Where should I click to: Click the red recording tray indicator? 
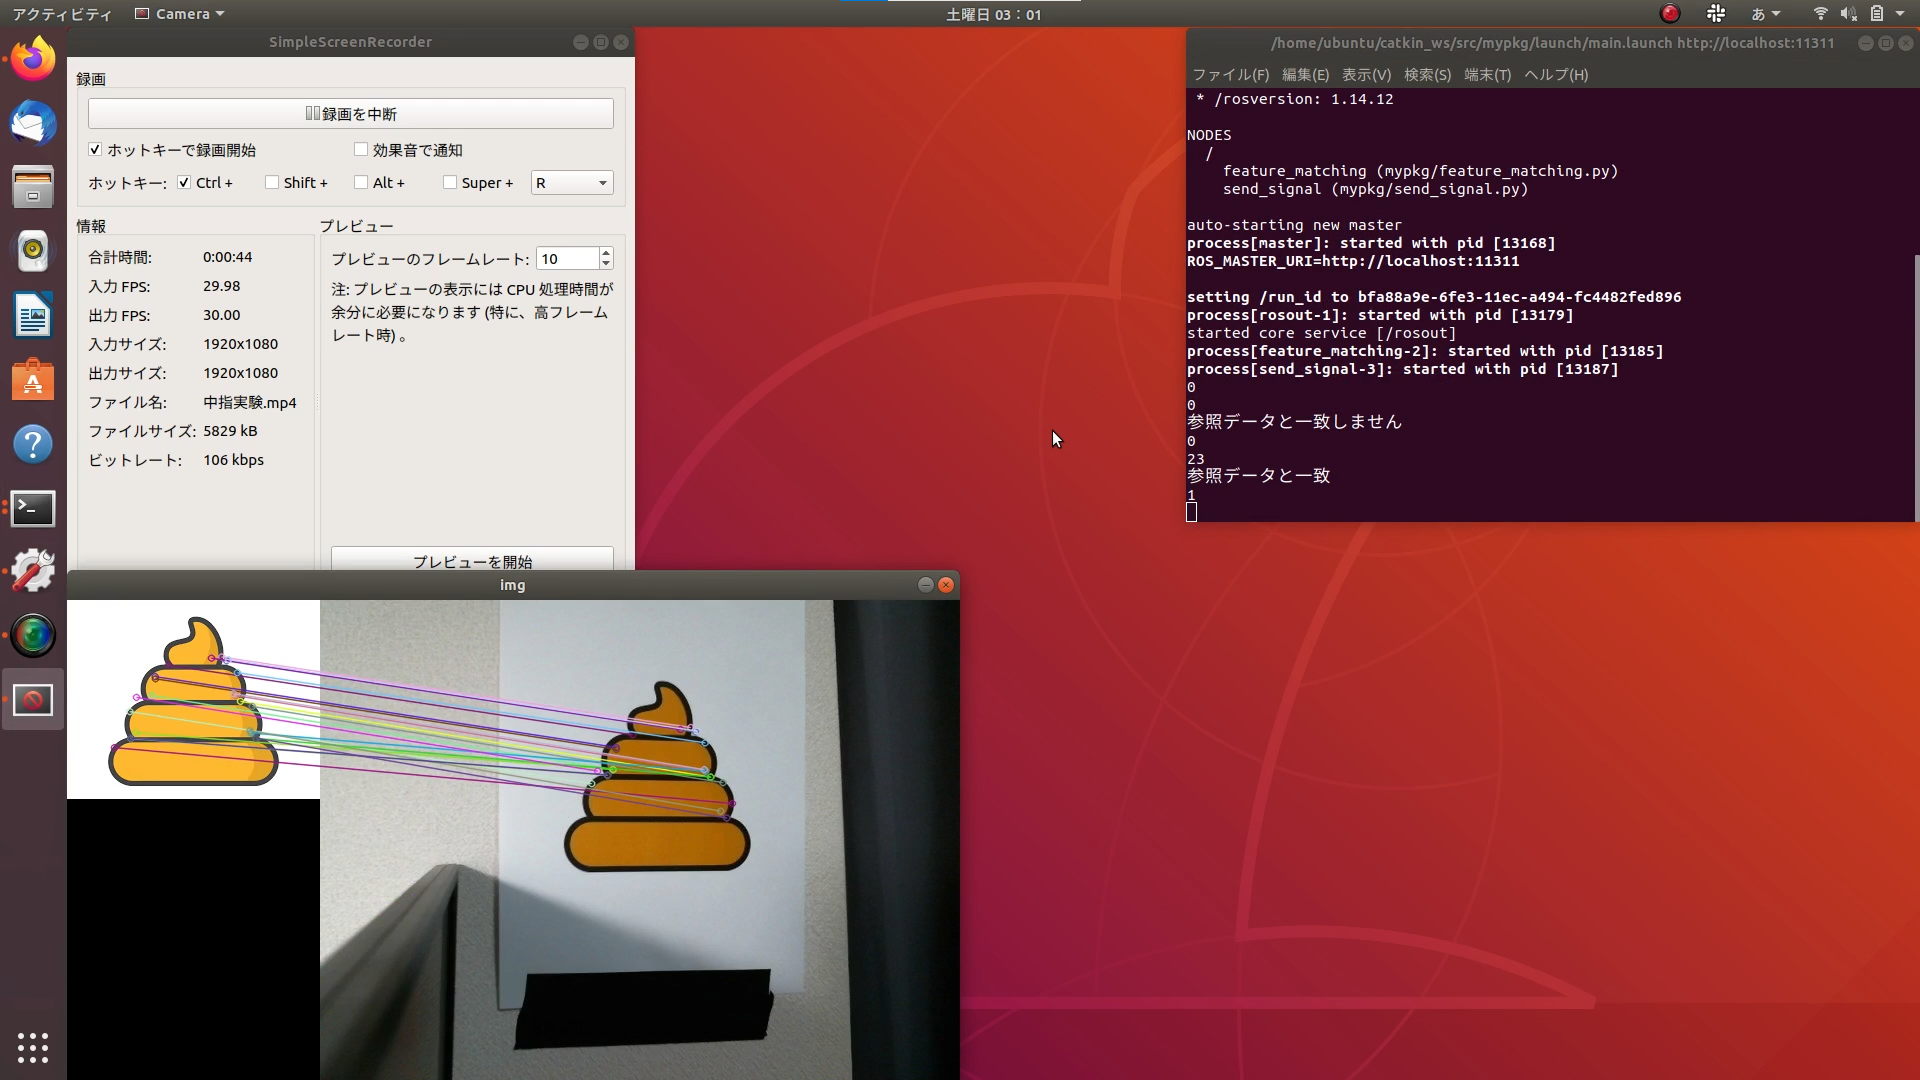coord(1669,14)
